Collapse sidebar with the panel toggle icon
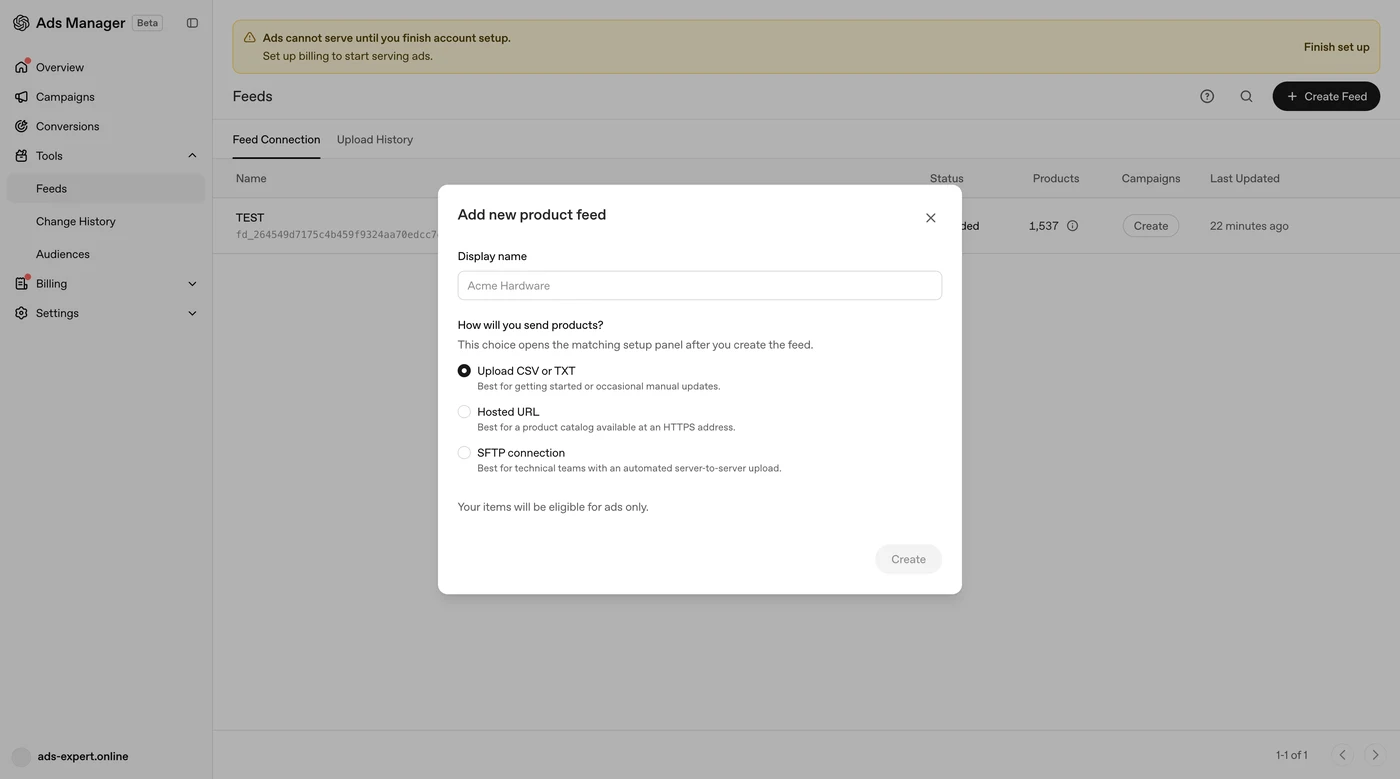The width and height of the screenshot is (1400, 779). [192, 23]
